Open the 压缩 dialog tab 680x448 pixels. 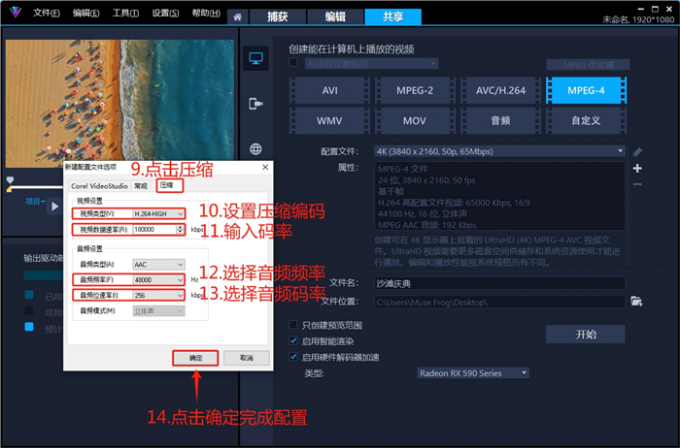(x=170, y=185)
